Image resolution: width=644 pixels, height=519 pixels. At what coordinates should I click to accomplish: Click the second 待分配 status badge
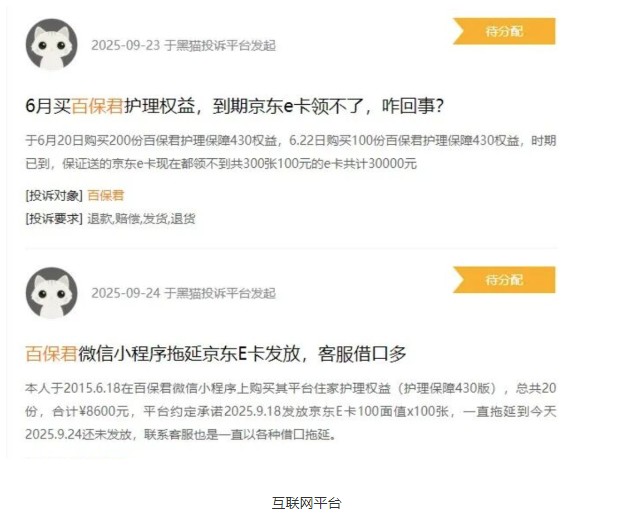click(504, 280)
